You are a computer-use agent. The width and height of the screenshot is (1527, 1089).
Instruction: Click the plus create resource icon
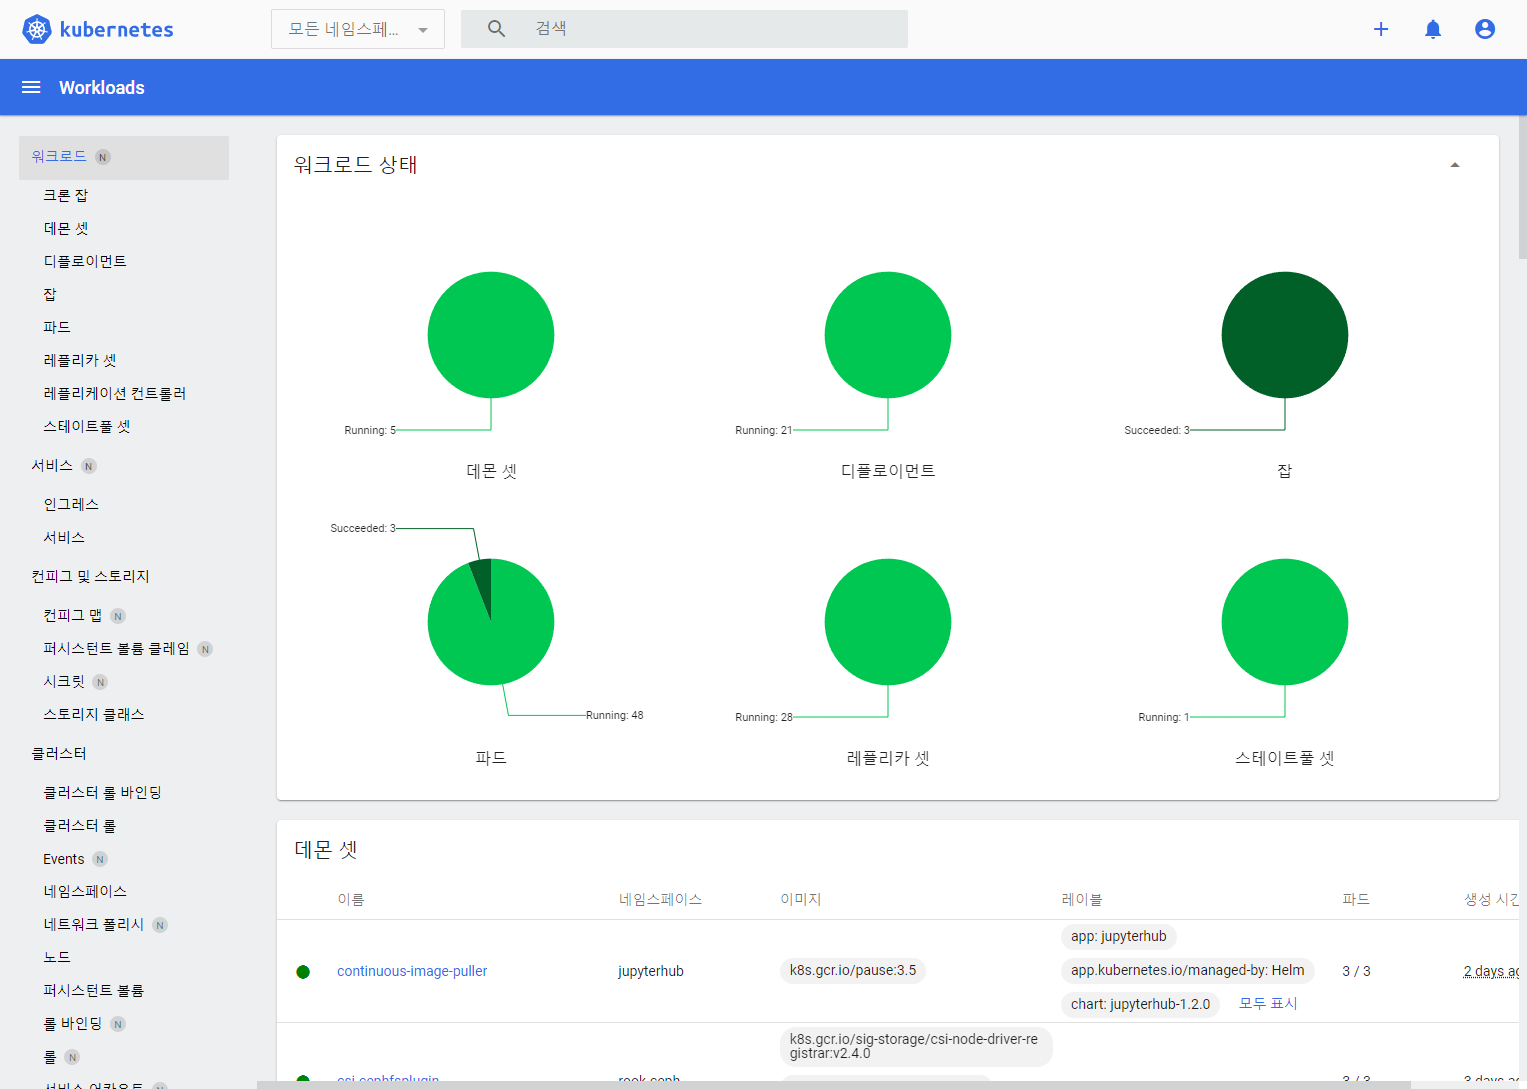coord(1381,29)
